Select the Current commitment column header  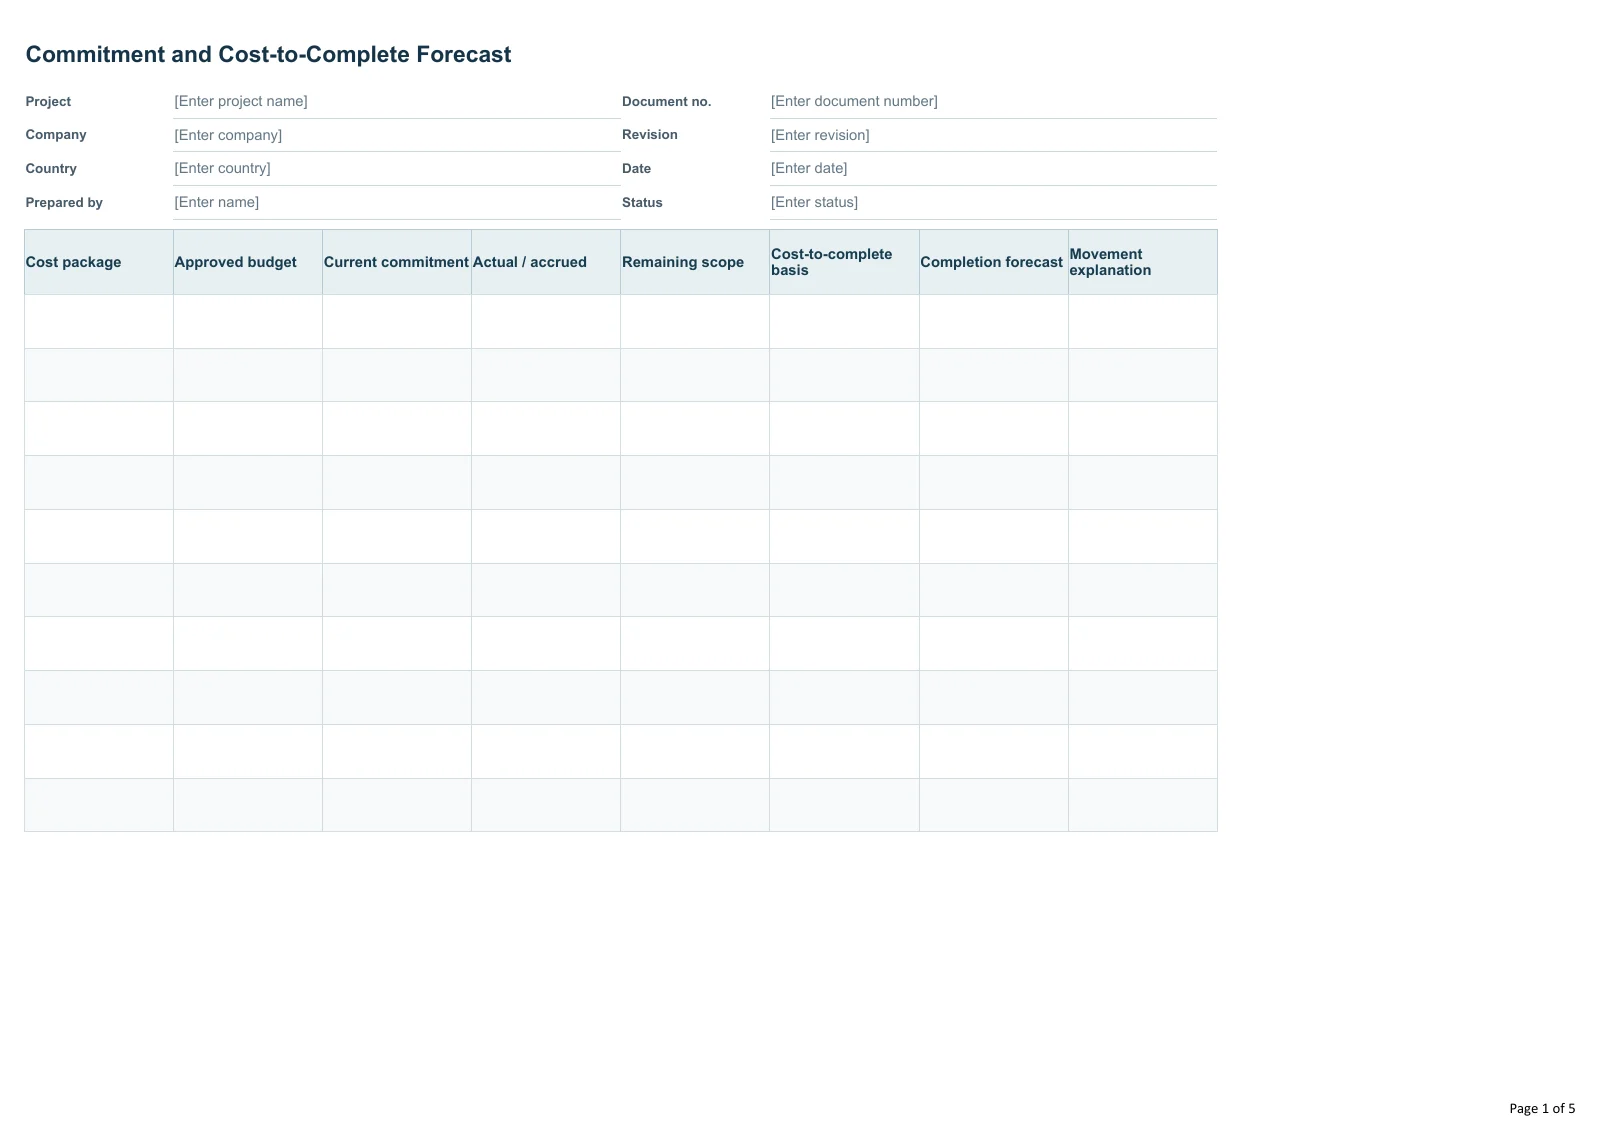tap(397, 262)
